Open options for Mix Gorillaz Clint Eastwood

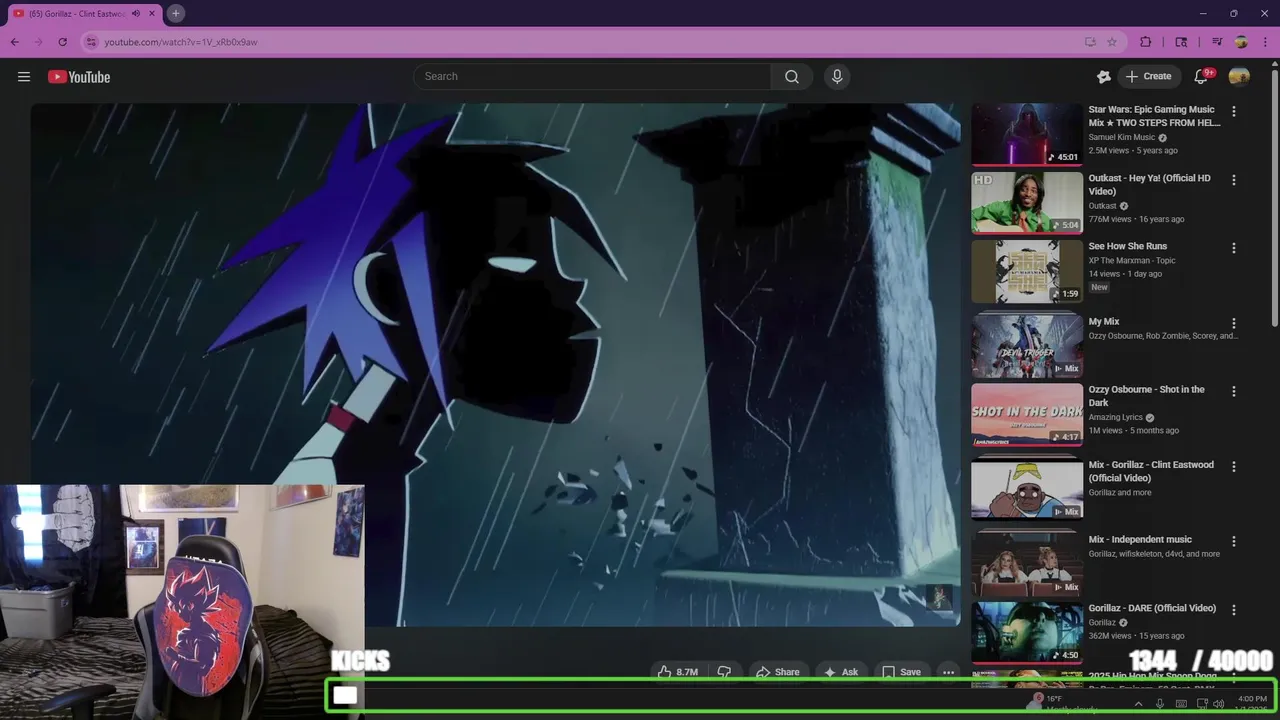[x=1234, y=467]
